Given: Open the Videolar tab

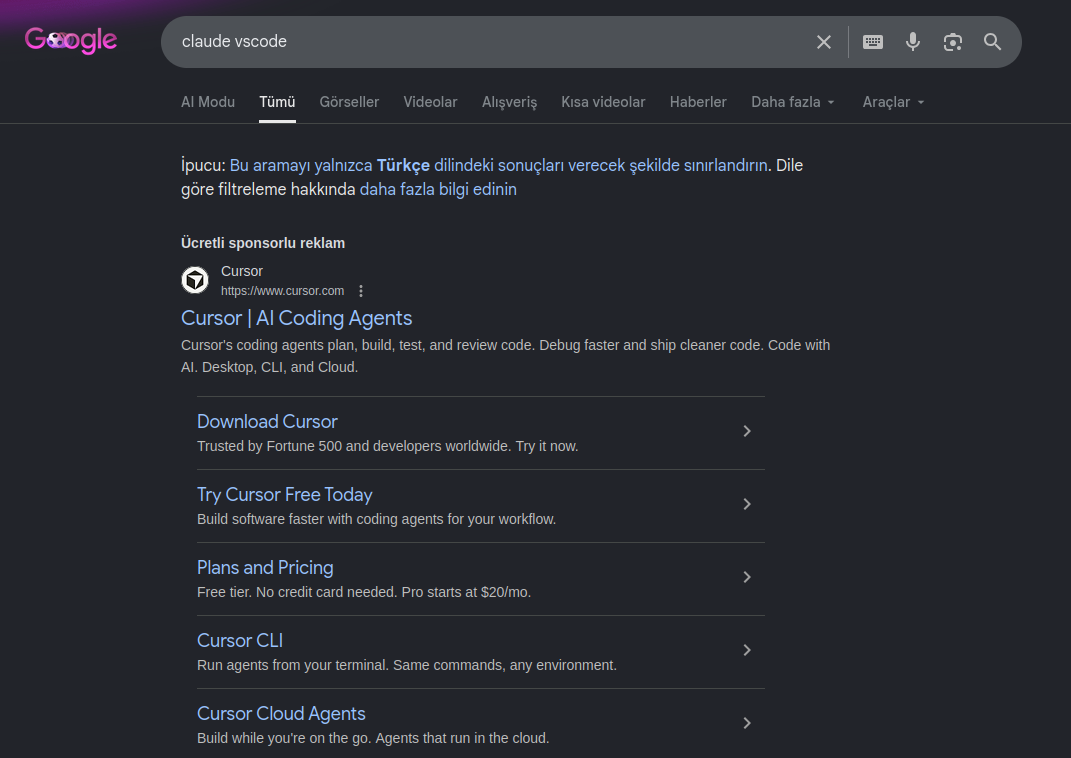Looking at the screenshot, I should [x=430, y=102].
